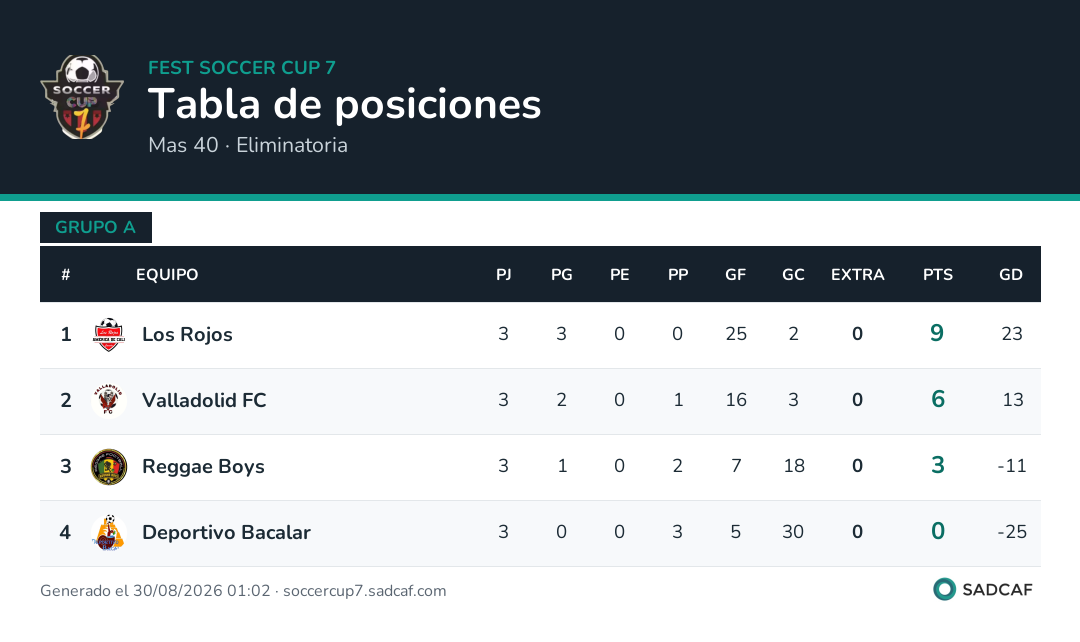Screen dimensions: 1080x642
Task: Click the Tabla de posiciones heading
Action: 344,105
